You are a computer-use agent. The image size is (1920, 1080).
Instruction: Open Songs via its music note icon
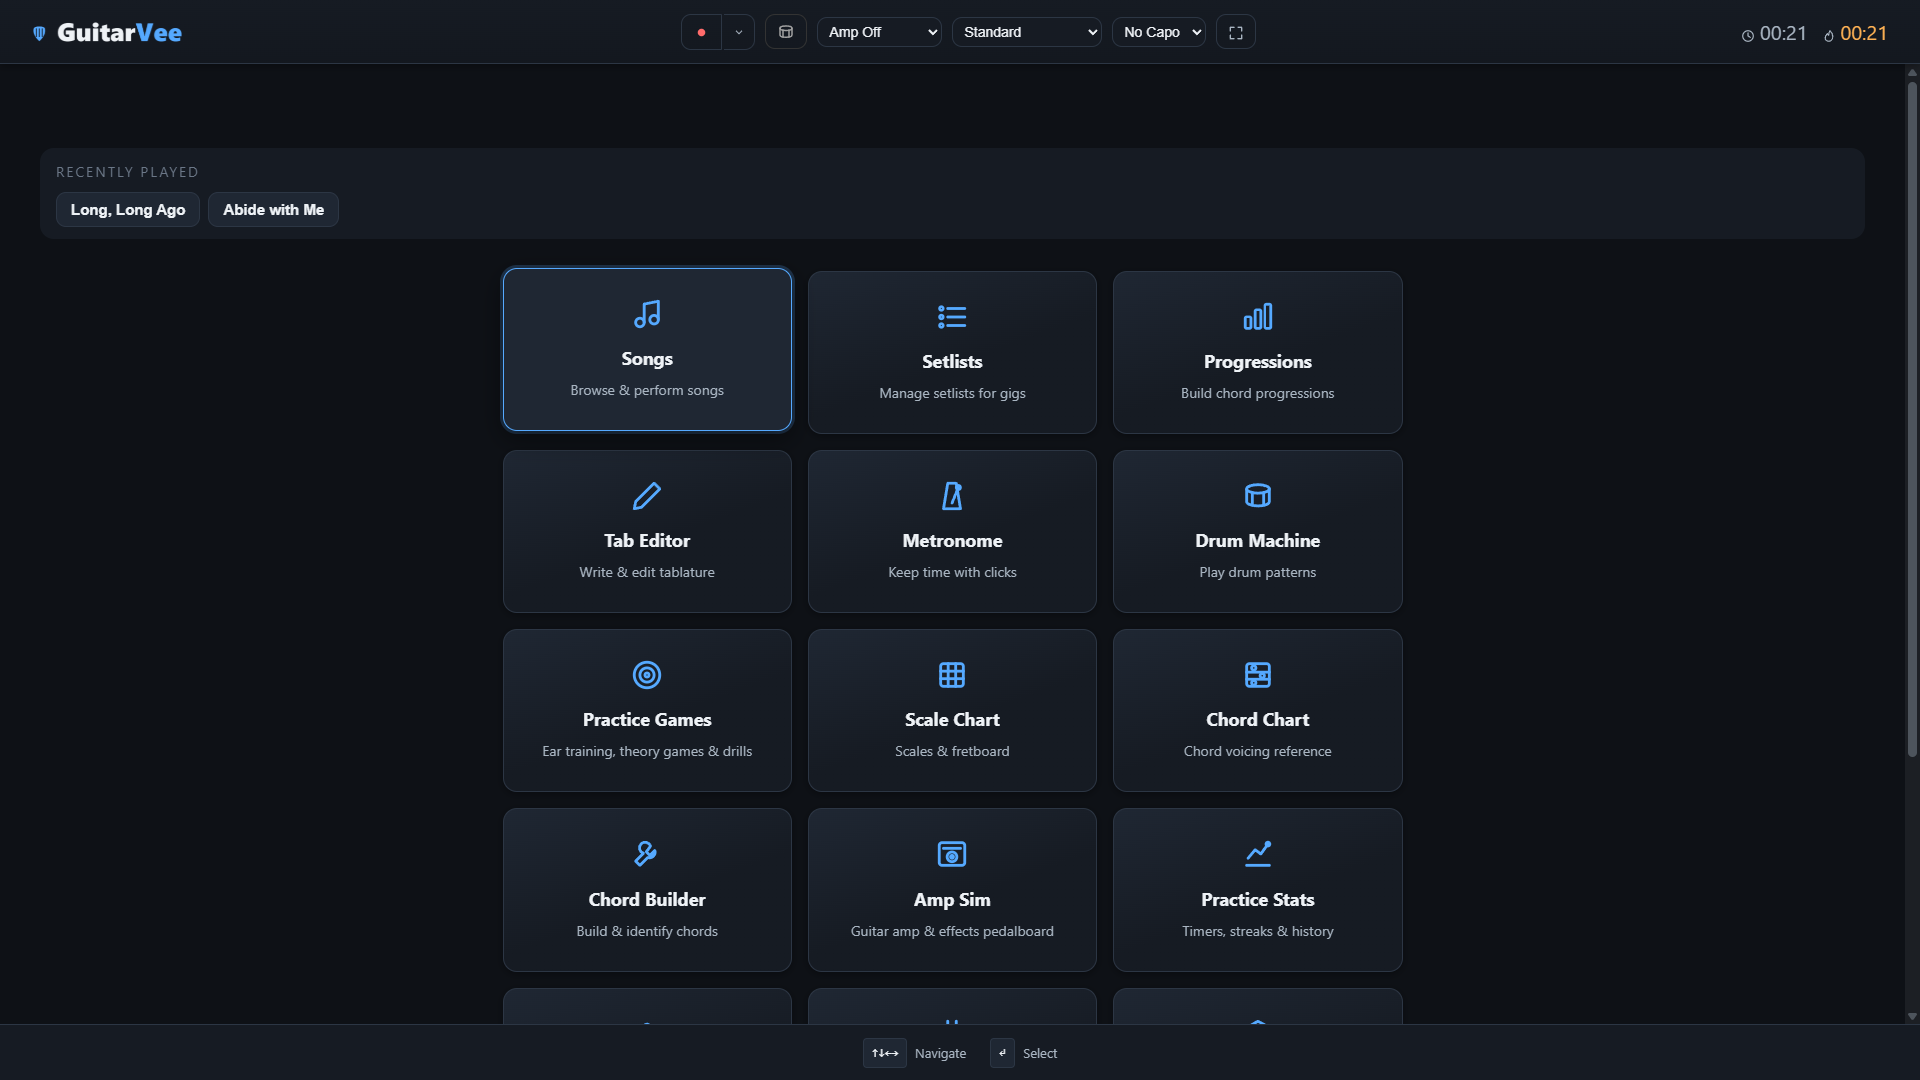(647, 314)
